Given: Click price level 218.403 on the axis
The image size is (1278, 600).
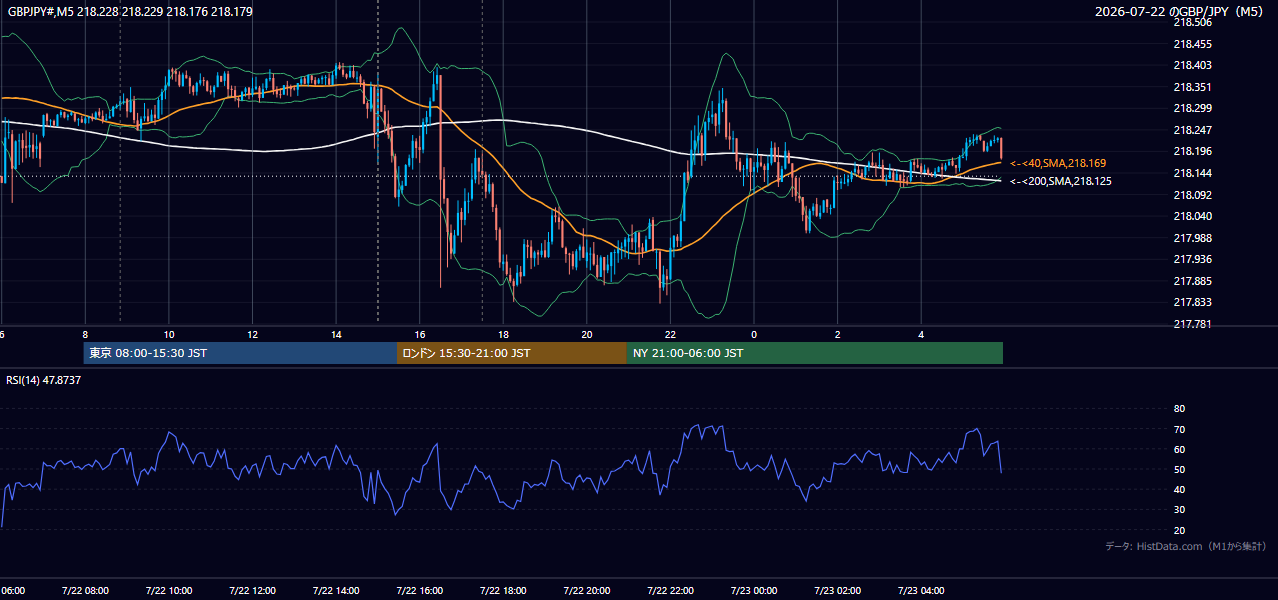Looking at the screenshot, I should (x=1192, y=65).
